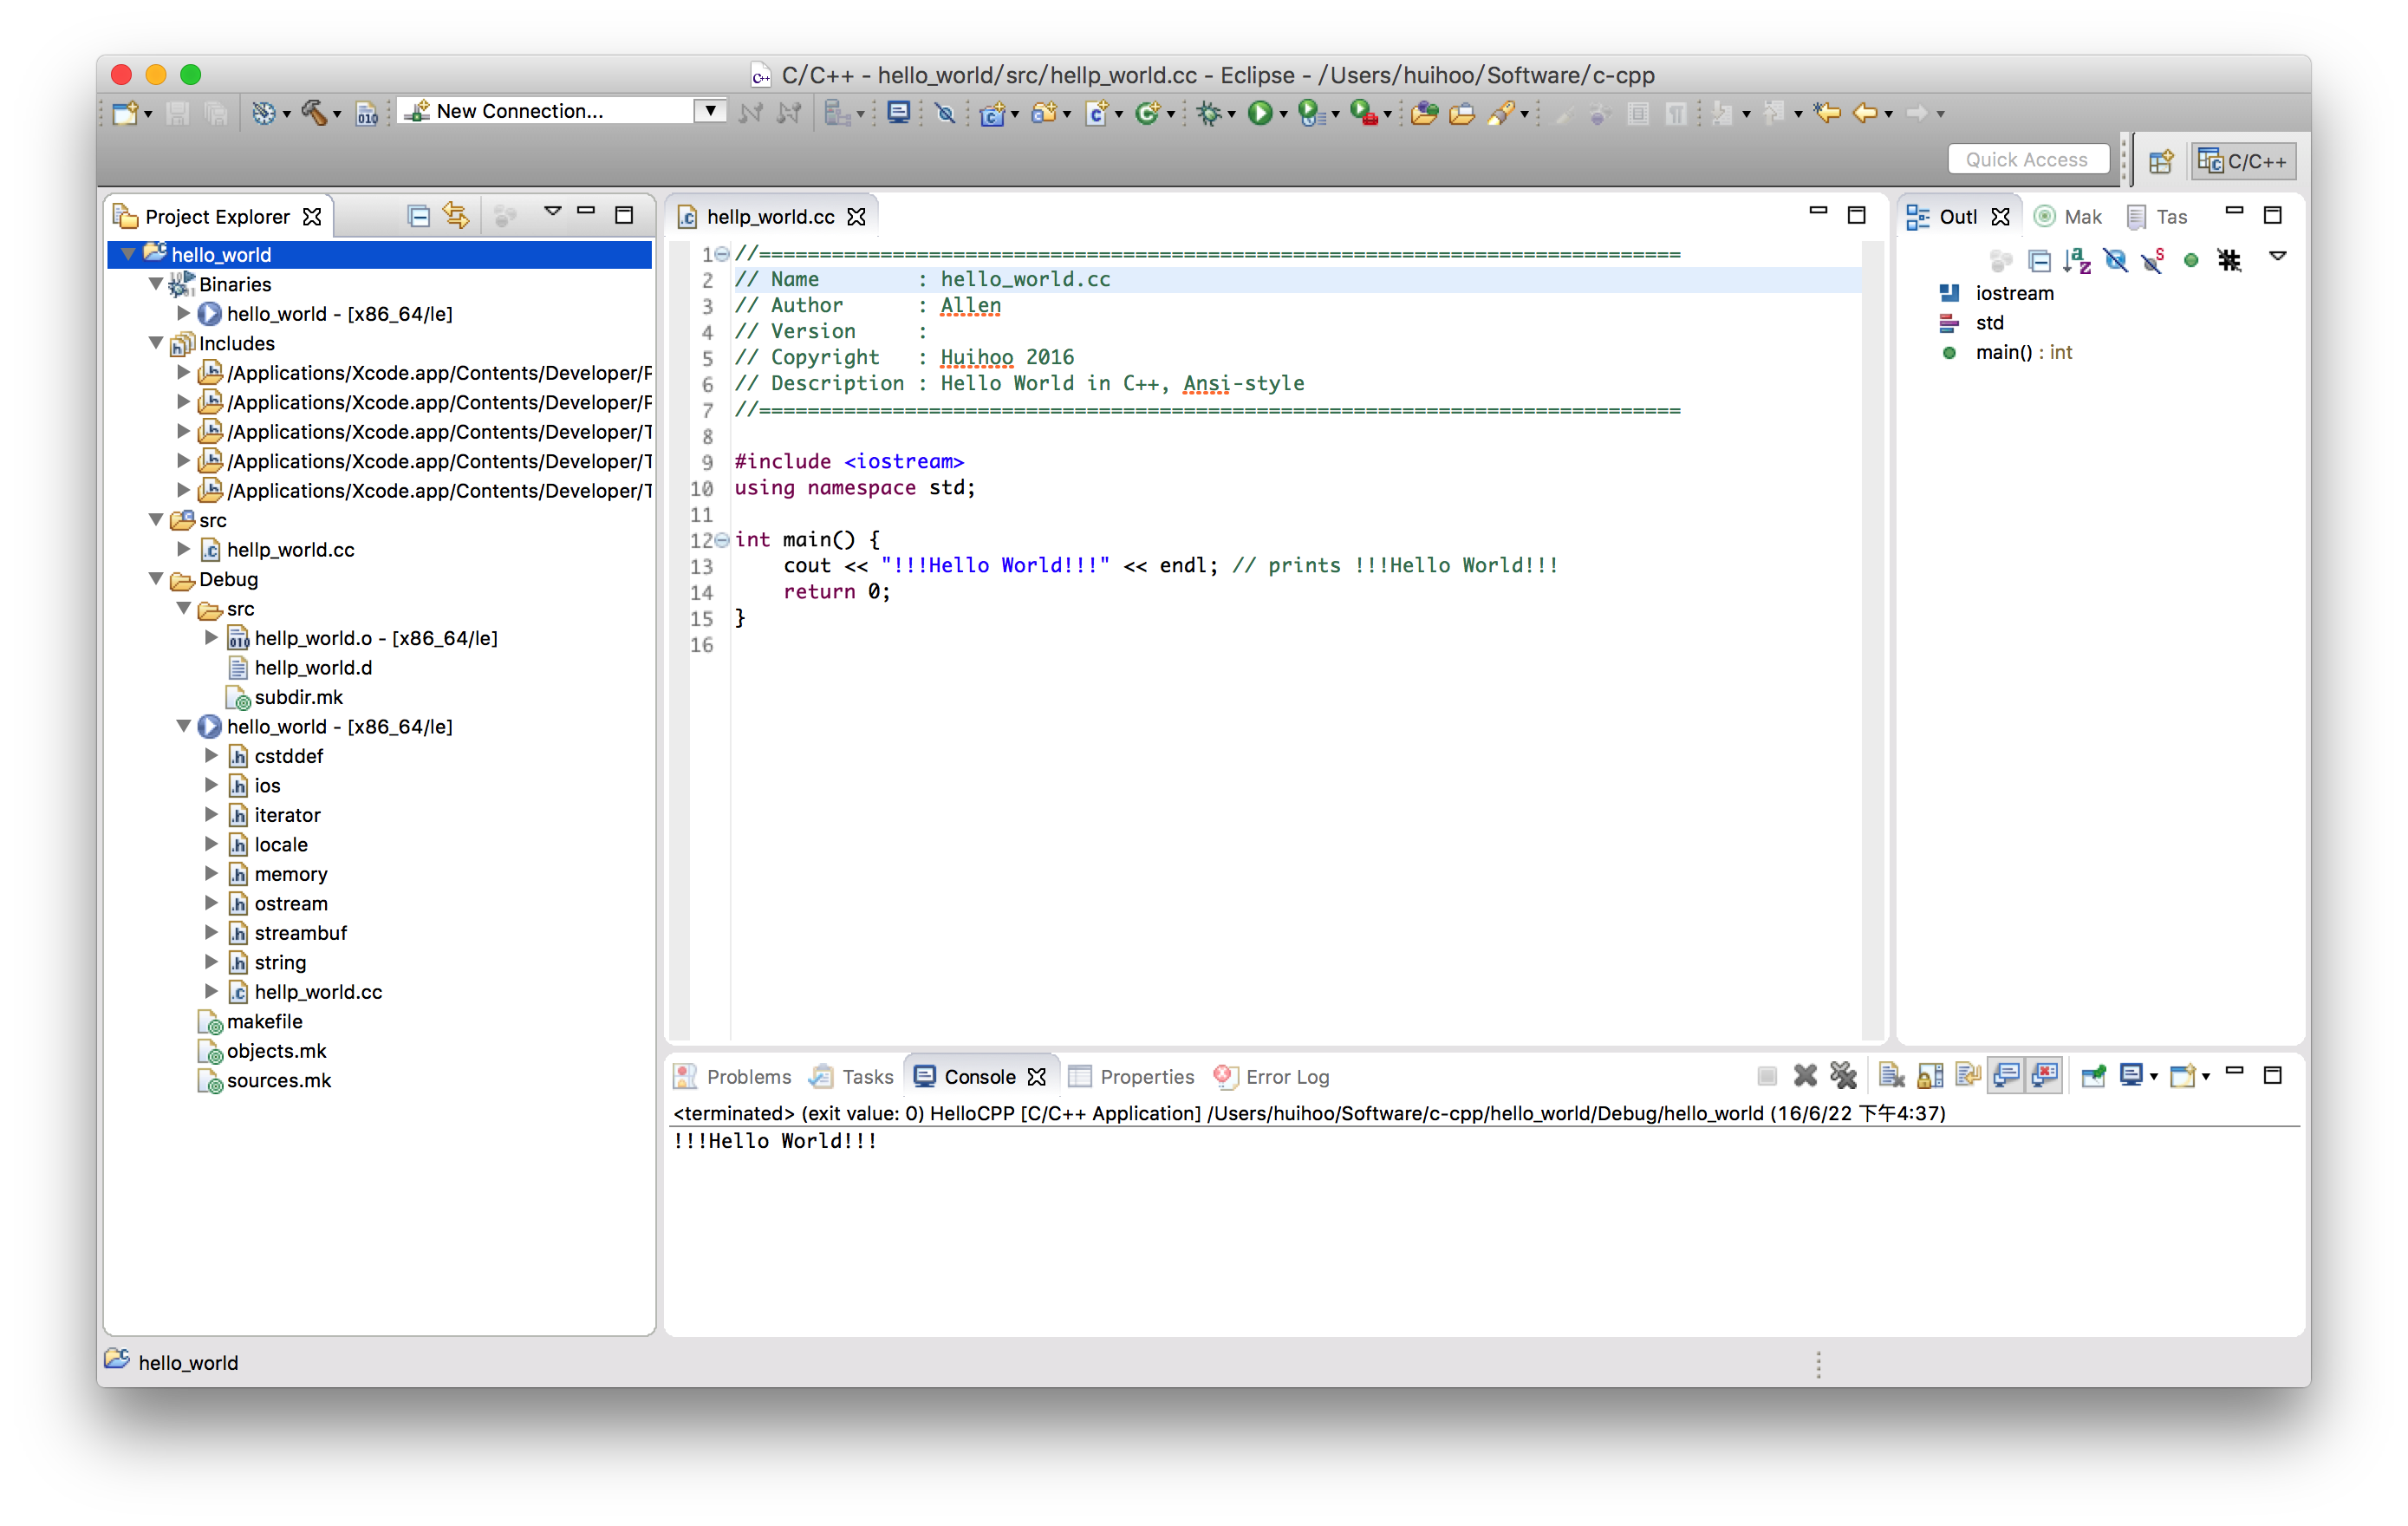Toggle Hide Static Members in Outline
Image resolution: width=2408 pixels, height=1526 pixels.
click(2153, 261)
